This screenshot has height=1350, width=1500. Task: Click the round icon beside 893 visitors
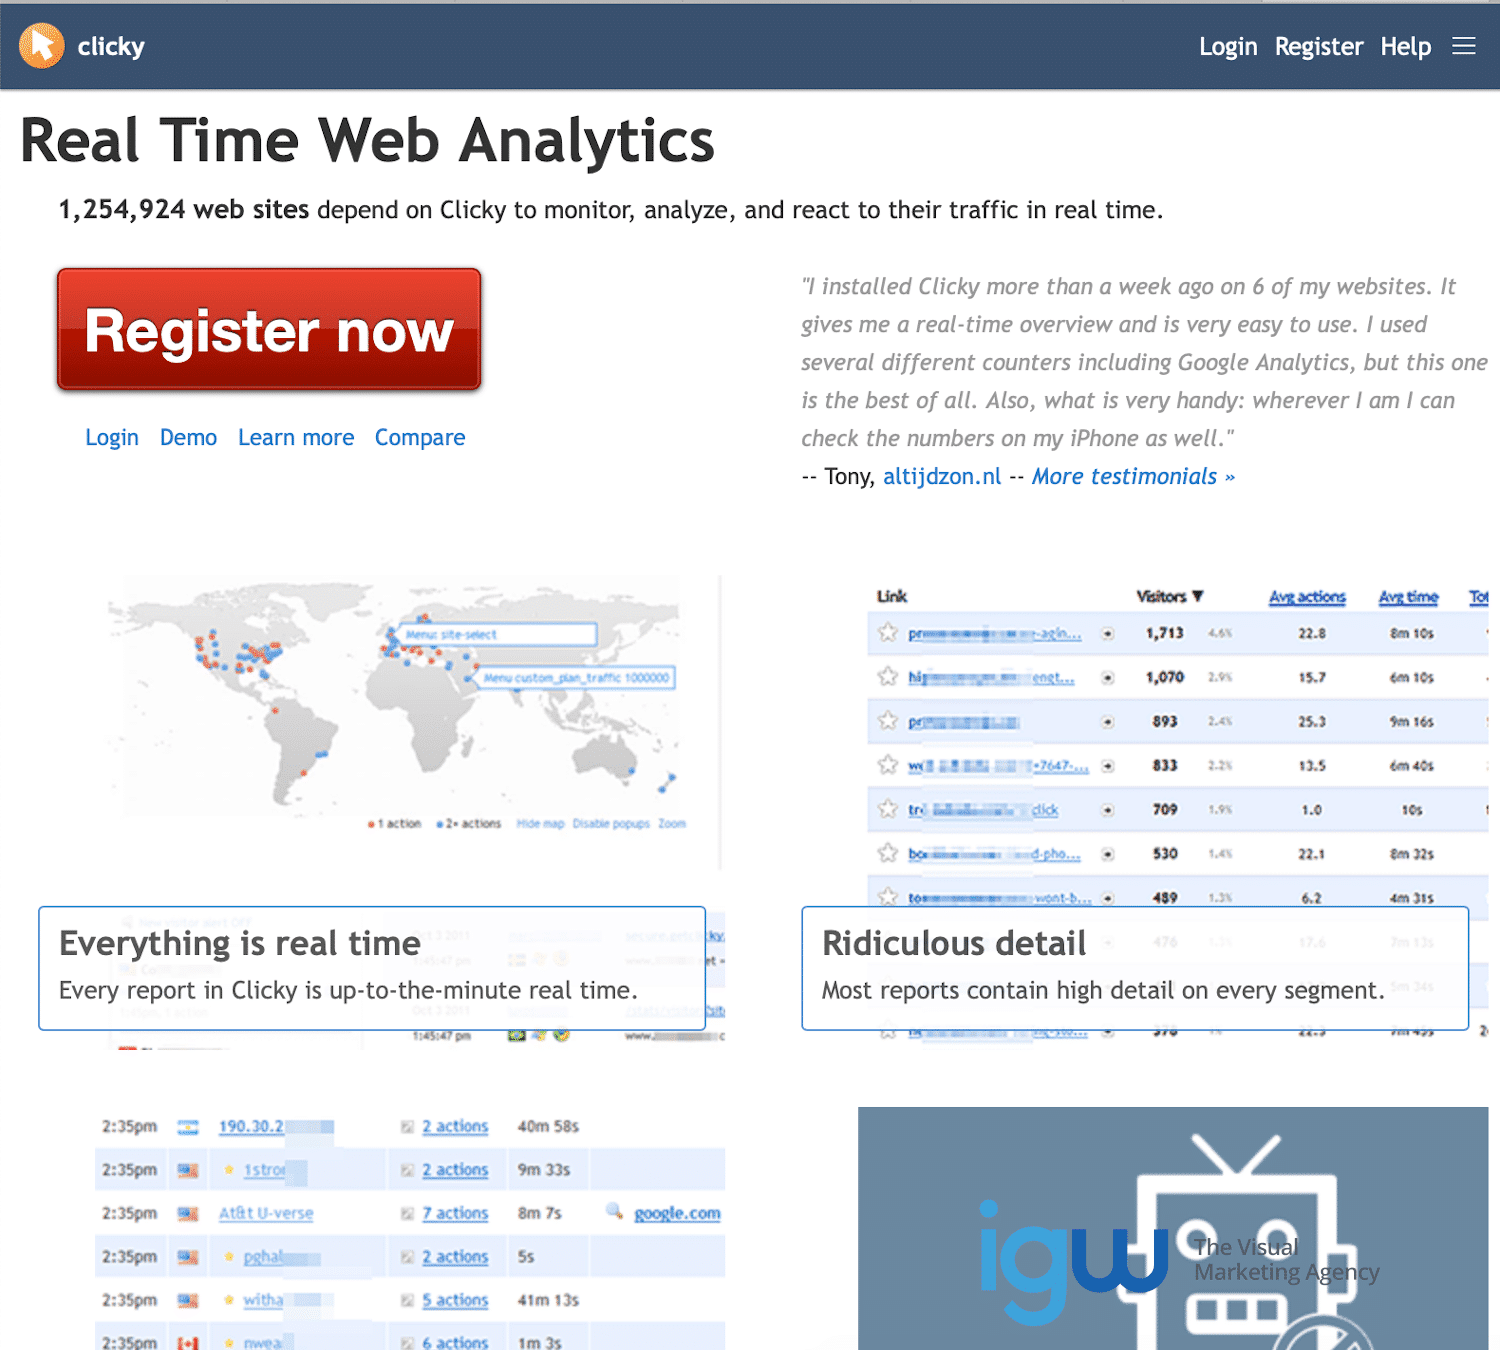tap(1108, 722)
